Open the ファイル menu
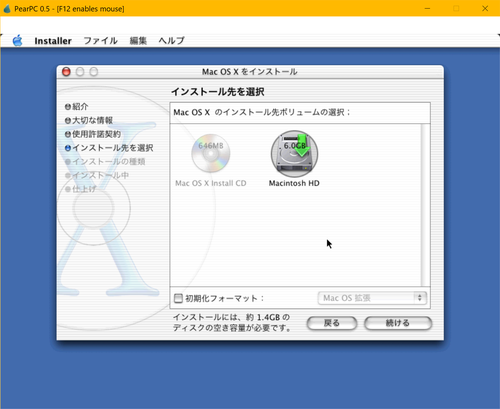Viewport: 500px width, 409px height. click(x=100, y=41)
